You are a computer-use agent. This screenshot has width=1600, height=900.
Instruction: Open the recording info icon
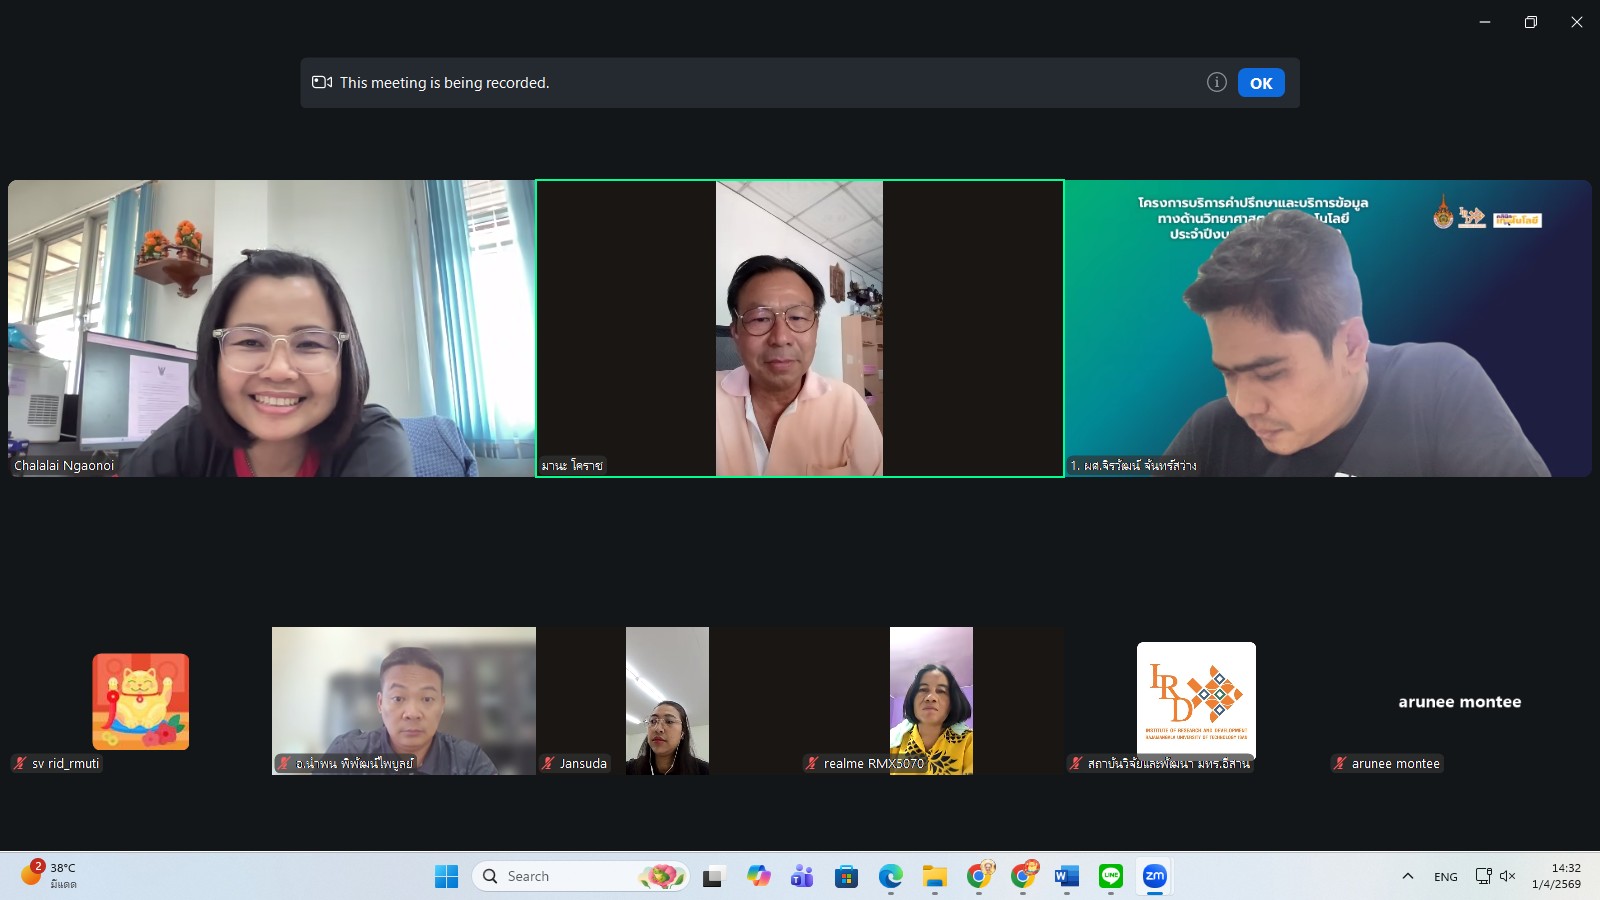pos(1216,83)
